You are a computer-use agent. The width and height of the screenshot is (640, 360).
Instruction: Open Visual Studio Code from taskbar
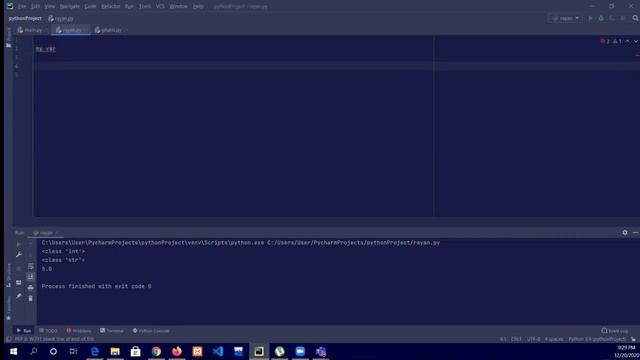(218, 351)
